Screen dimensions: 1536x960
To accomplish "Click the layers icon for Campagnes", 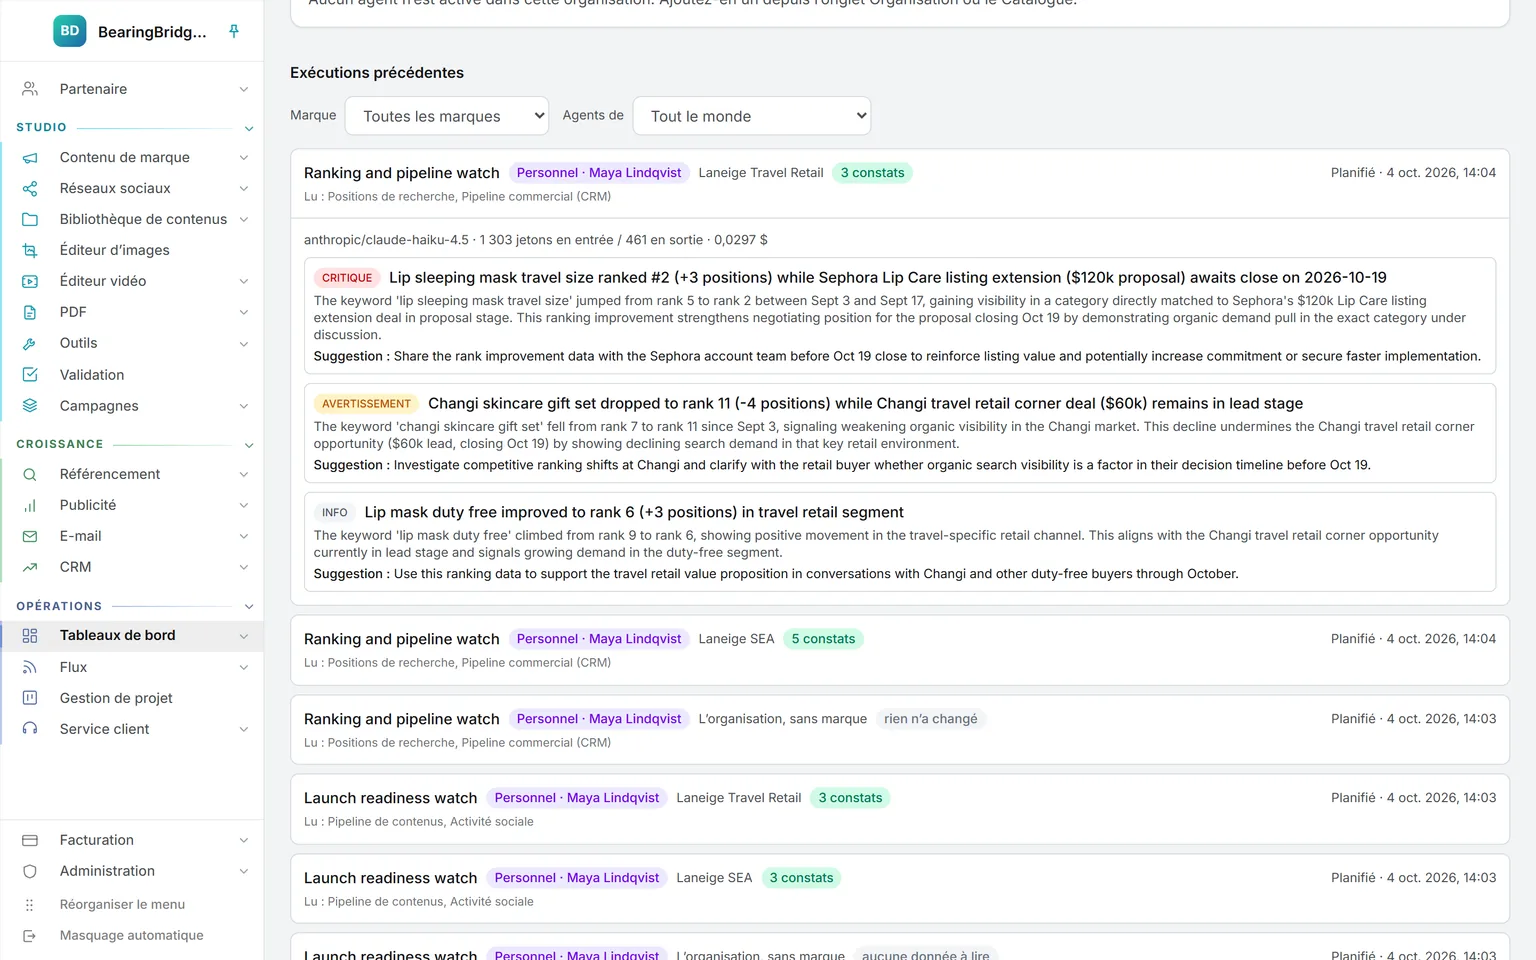I will [30, 406].
